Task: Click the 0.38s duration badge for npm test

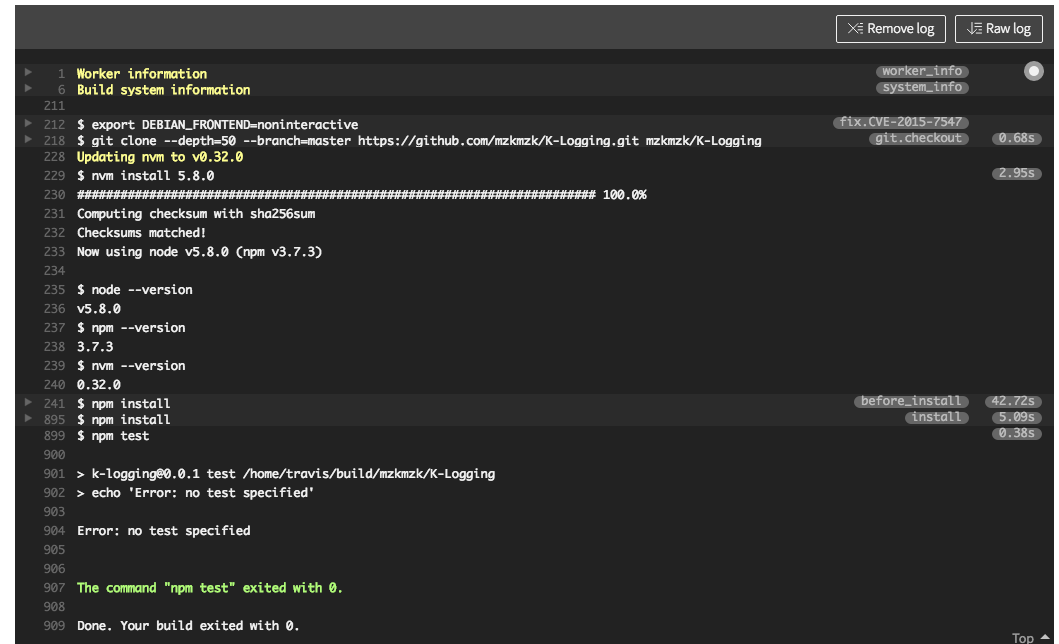Action: 1017,434
